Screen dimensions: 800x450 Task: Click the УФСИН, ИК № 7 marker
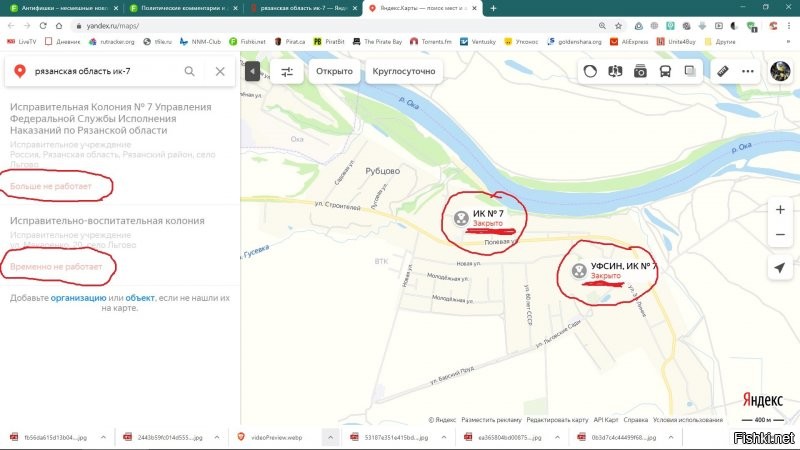tap(579, 270)
